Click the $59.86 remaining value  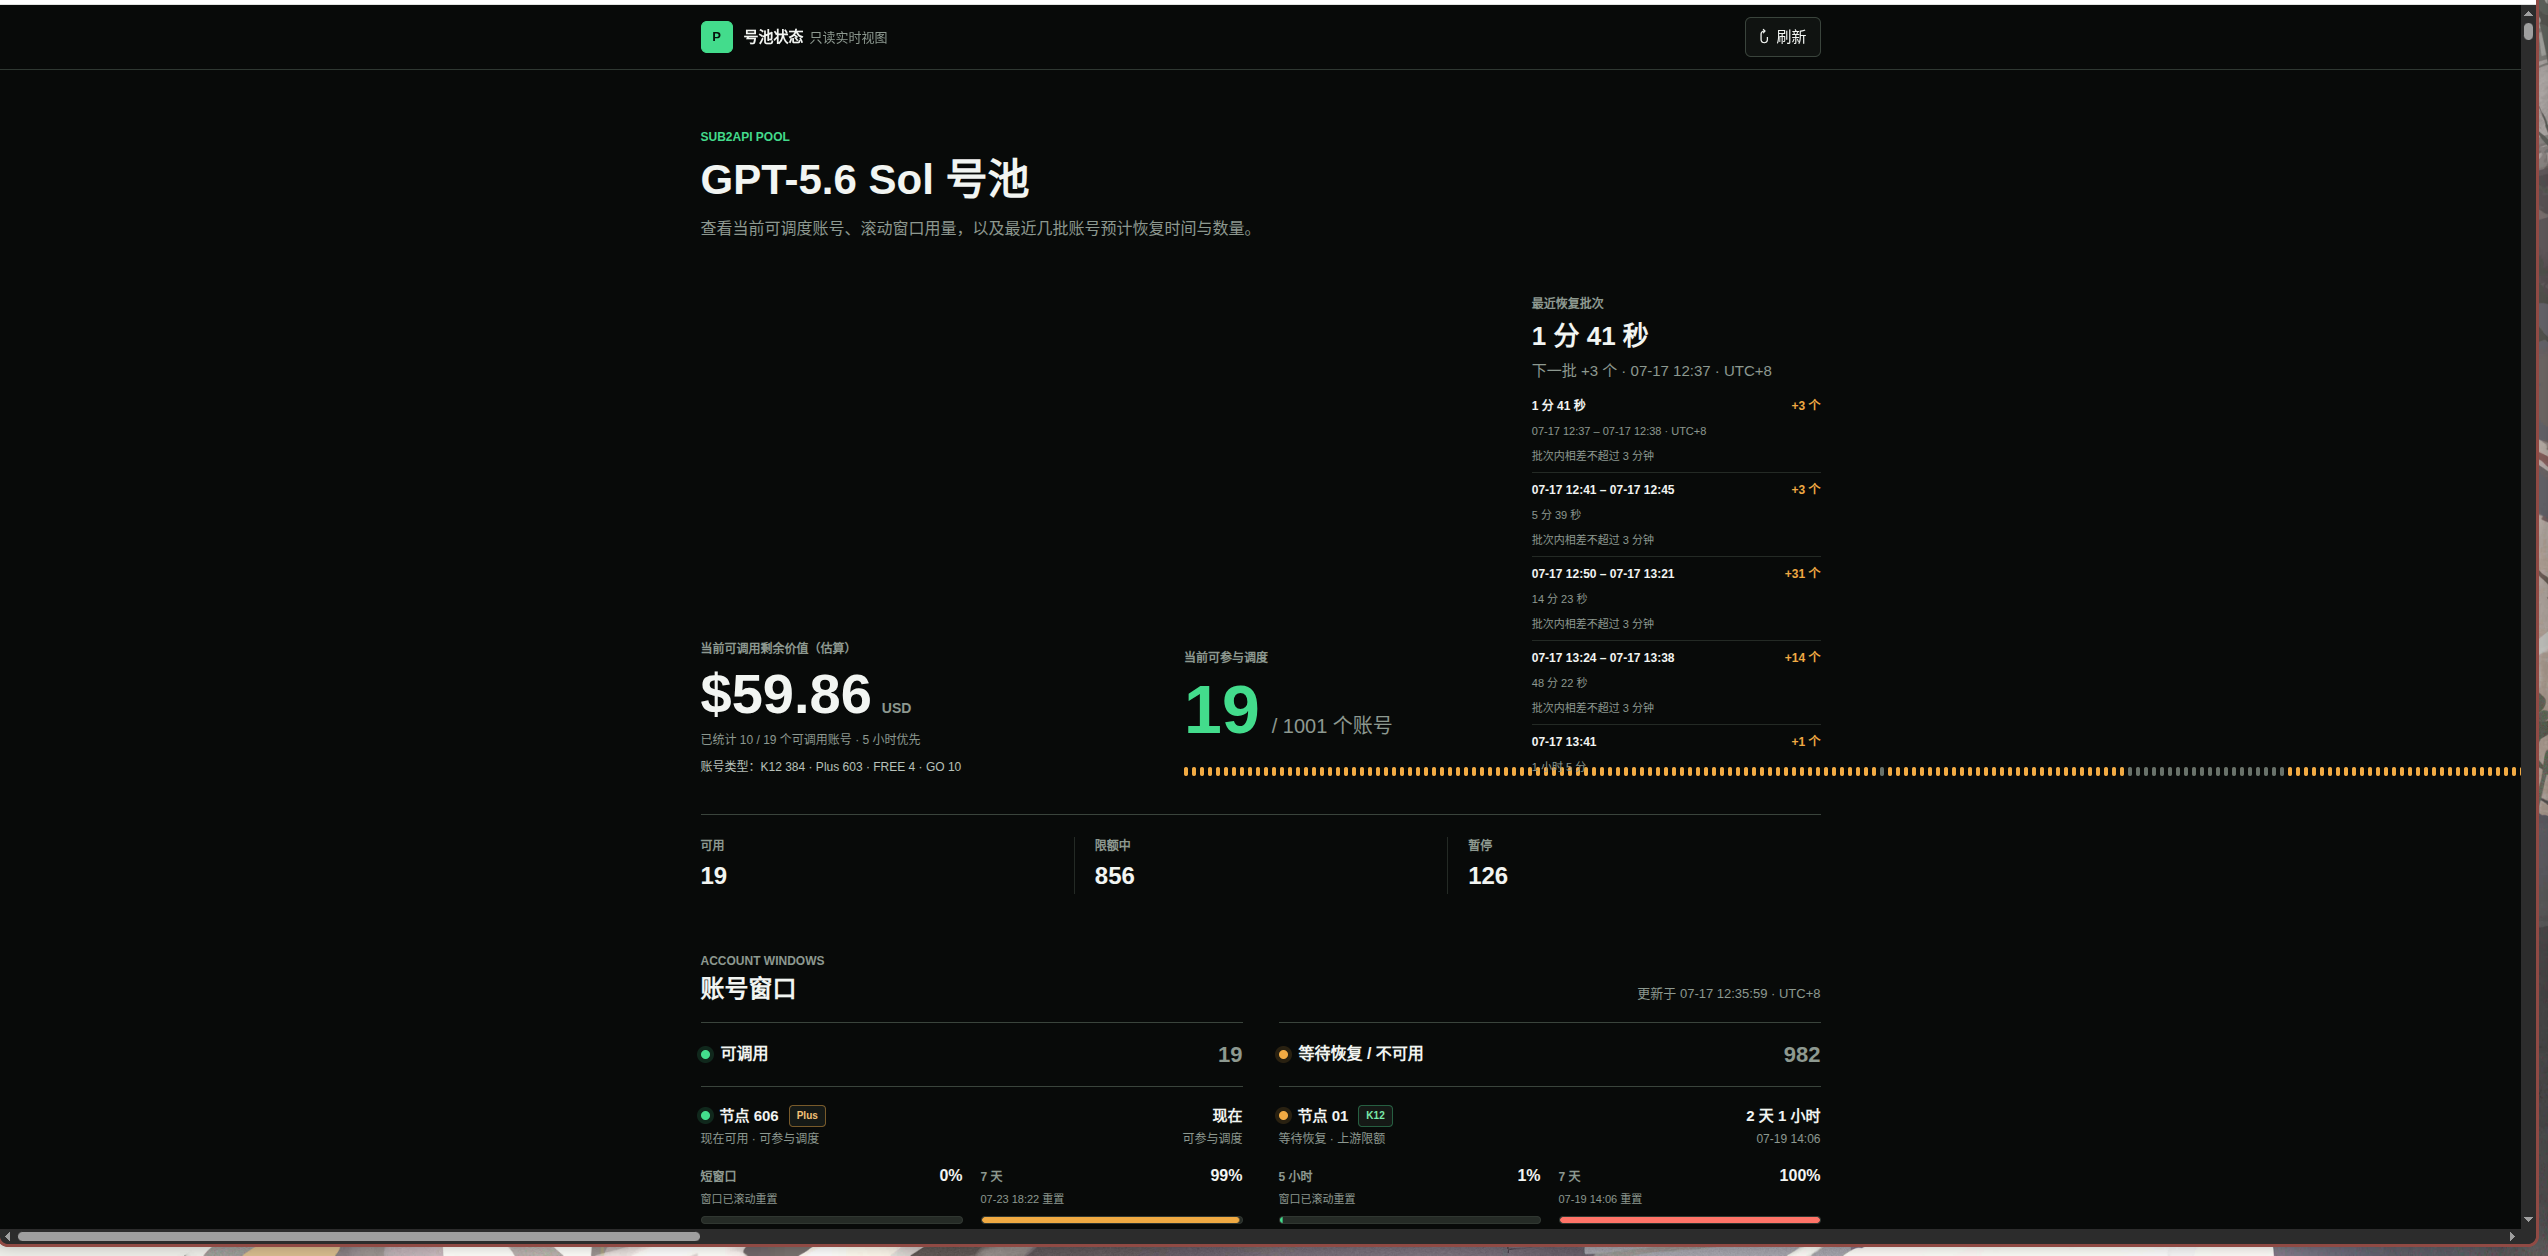coord(786,694)
